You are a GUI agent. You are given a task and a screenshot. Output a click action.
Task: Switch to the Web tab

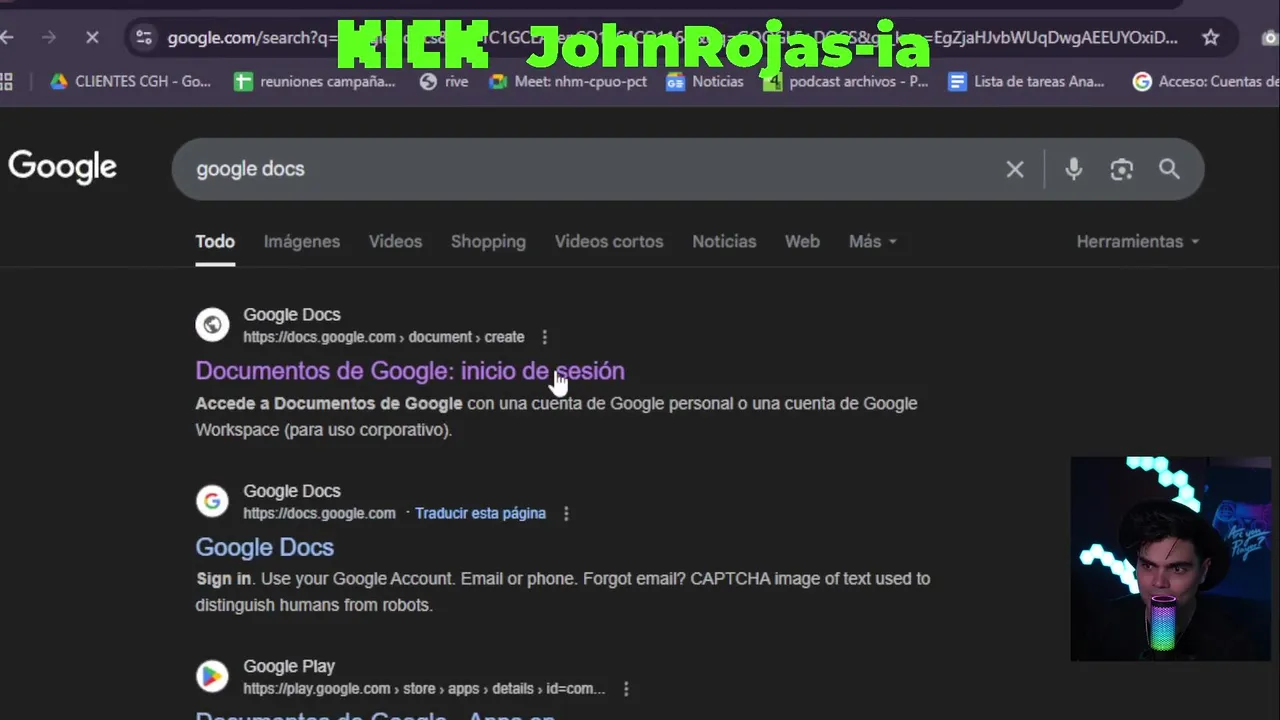coord(802,242)
